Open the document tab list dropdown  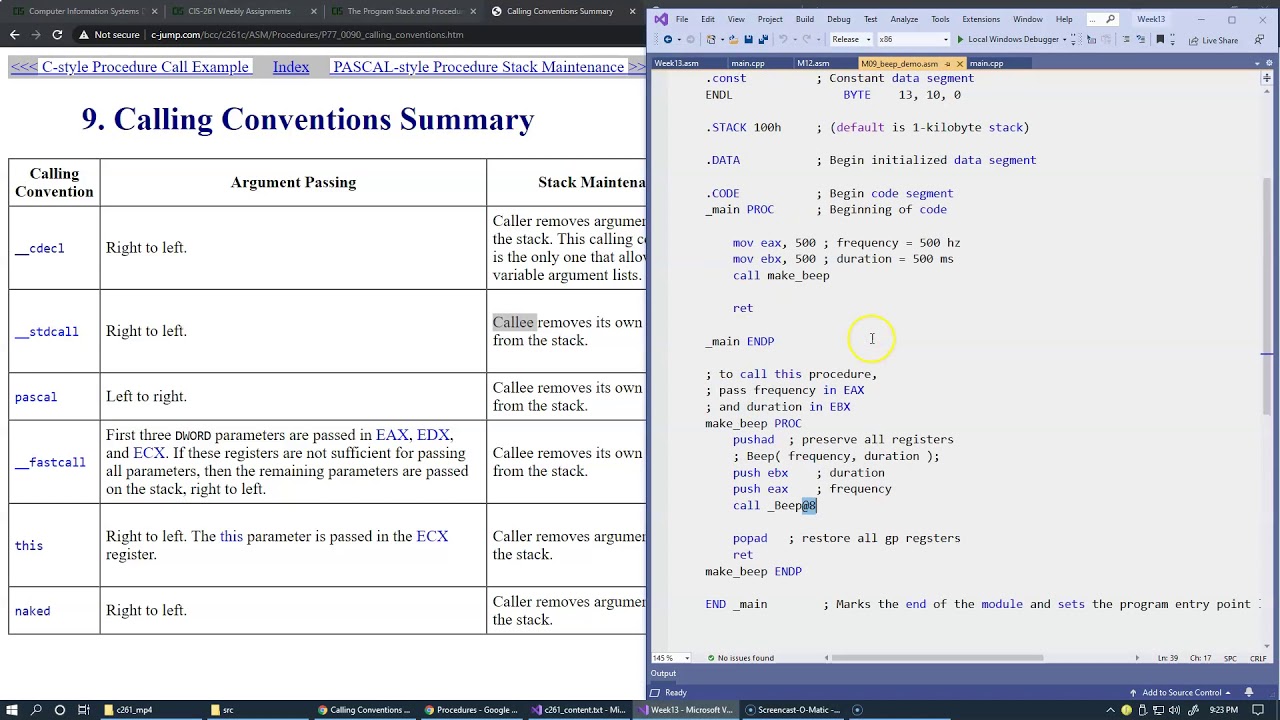point(1257,63)
